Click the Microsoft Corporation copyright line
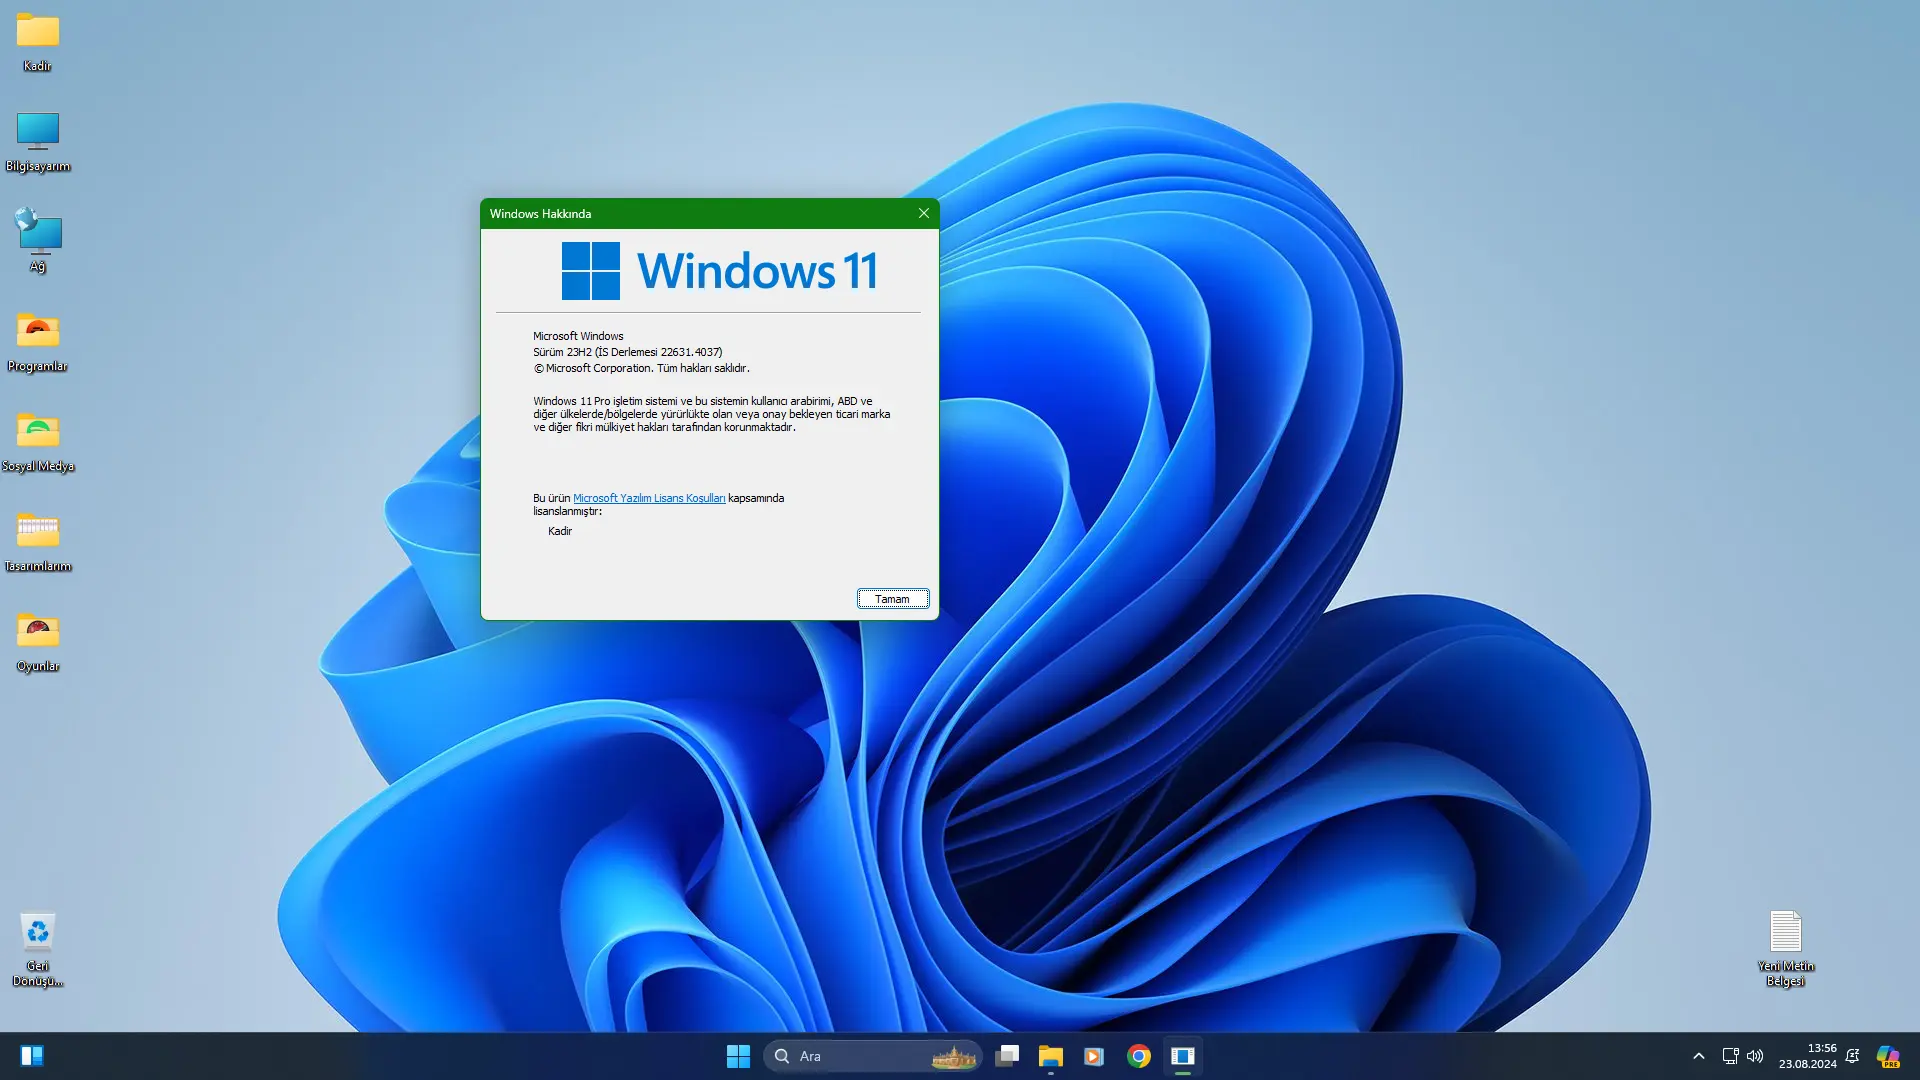The height and width of the screenshot is (1080, 1920). pos(641,368)
